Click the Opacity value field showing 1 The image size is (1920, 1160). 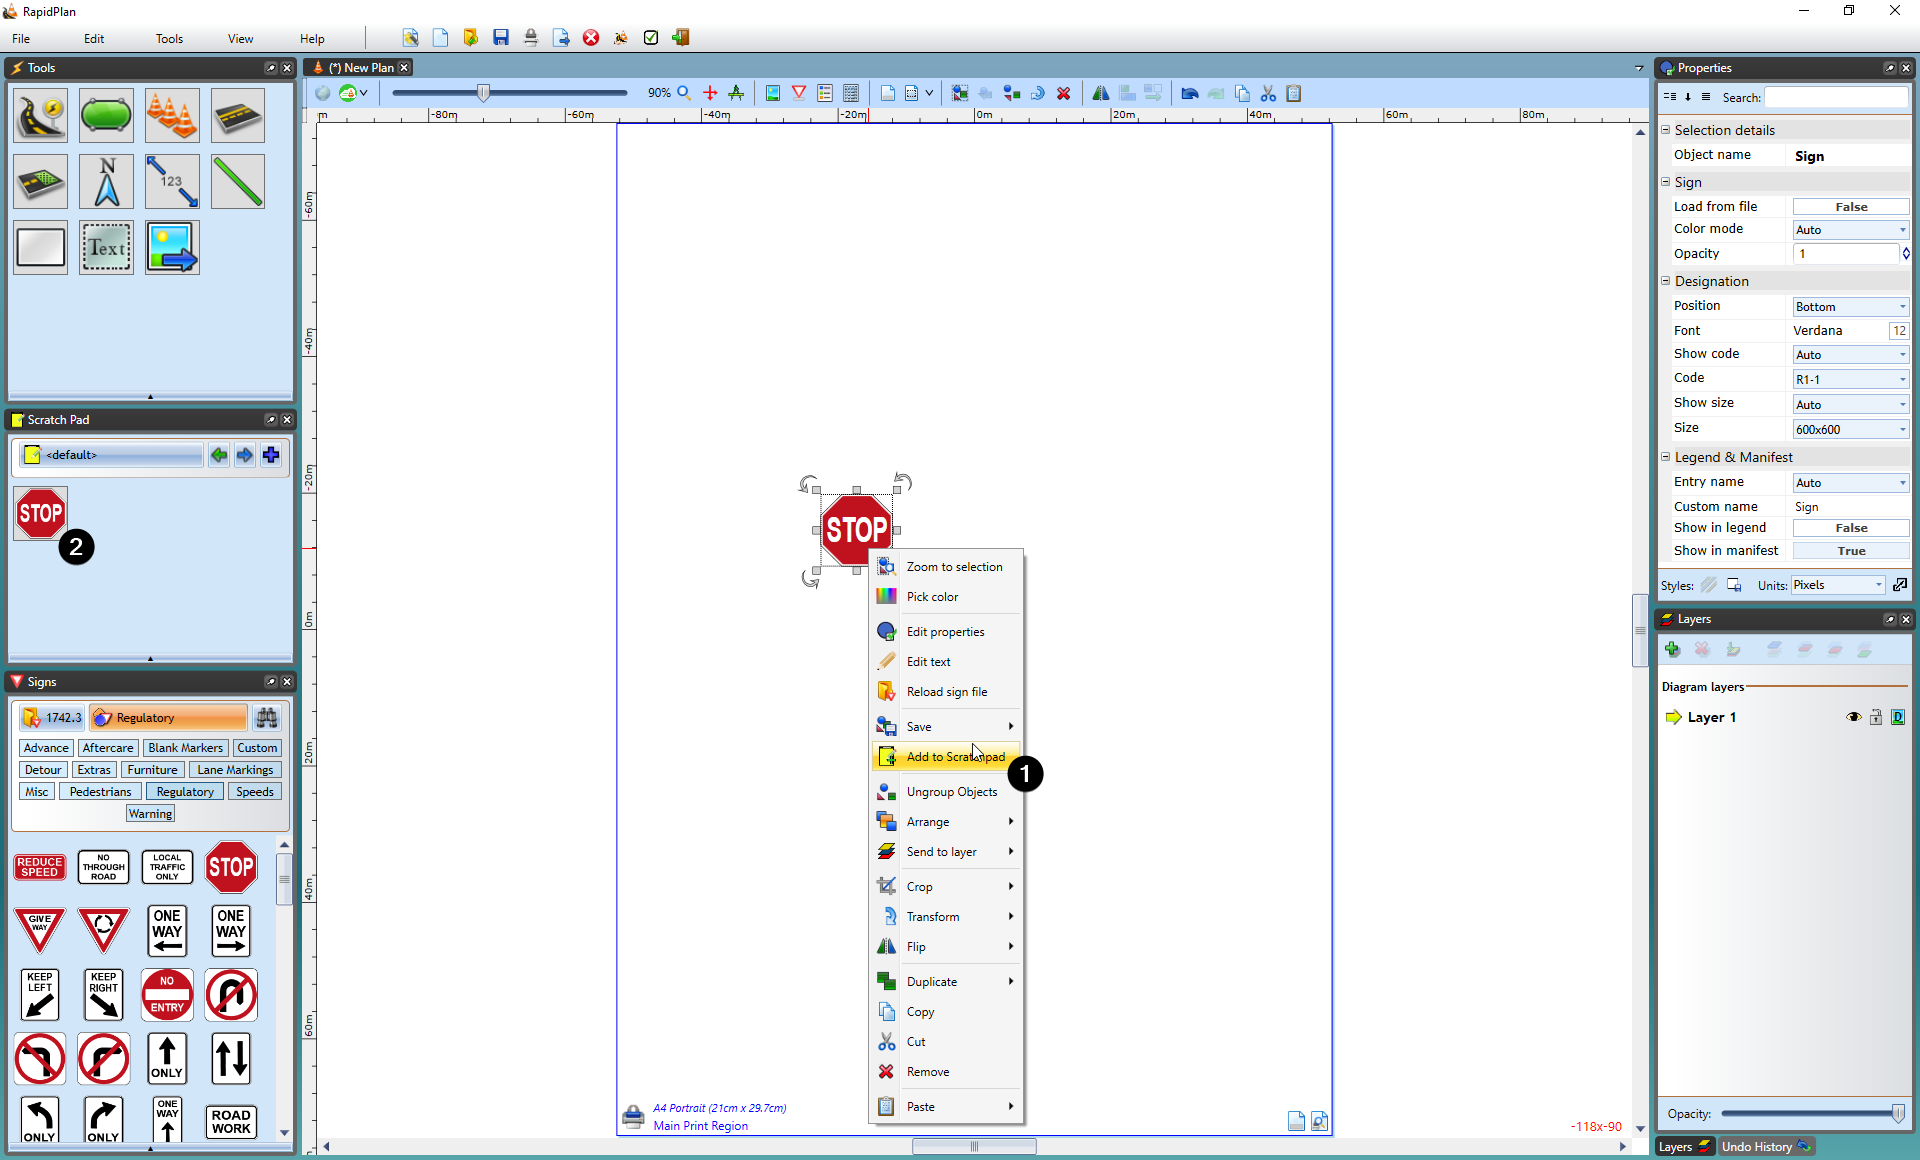point(1846,254)
